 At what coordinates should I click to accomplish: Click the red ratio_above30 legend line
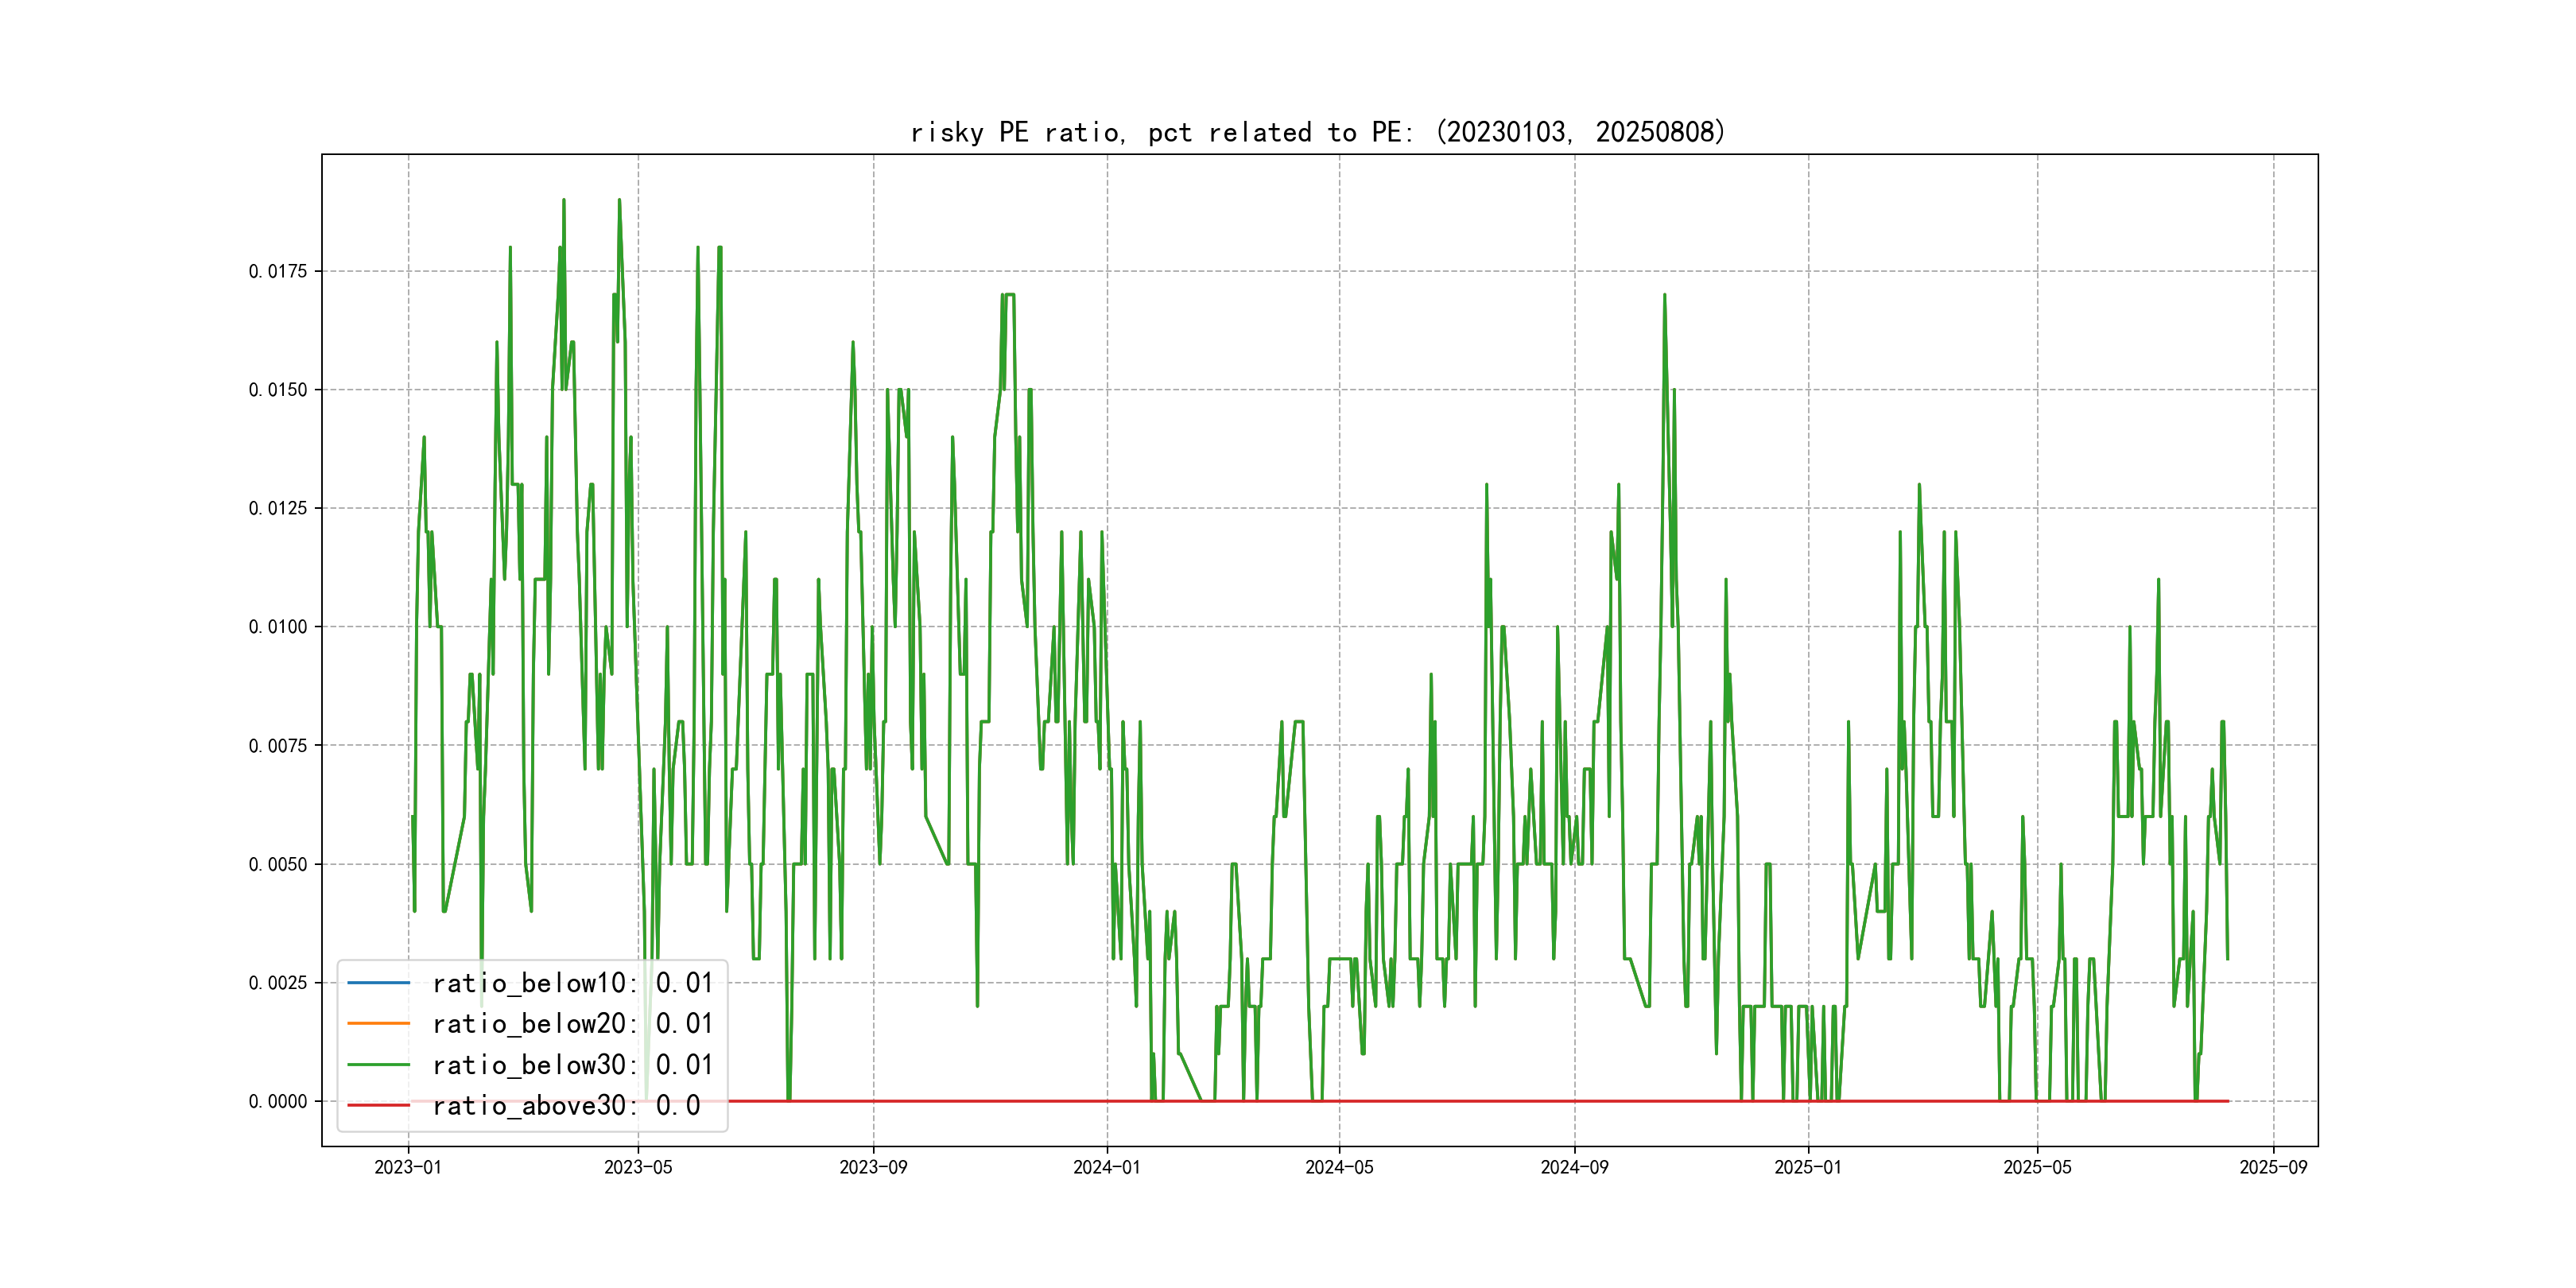point(378,1105)
